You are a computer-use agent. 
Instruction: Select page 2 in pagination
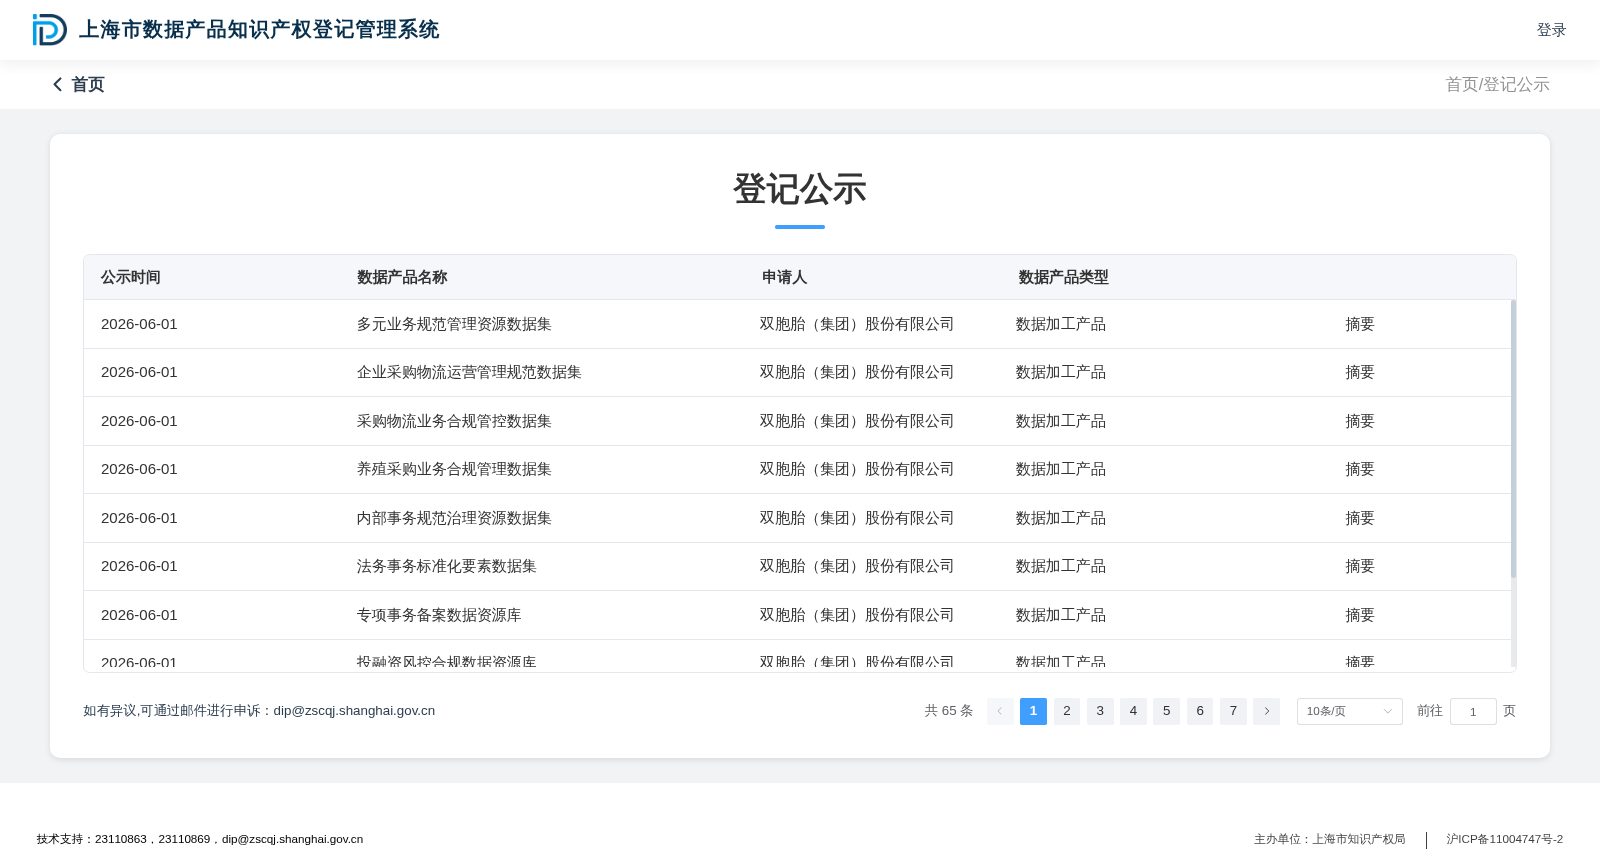tap(1067, 711)
